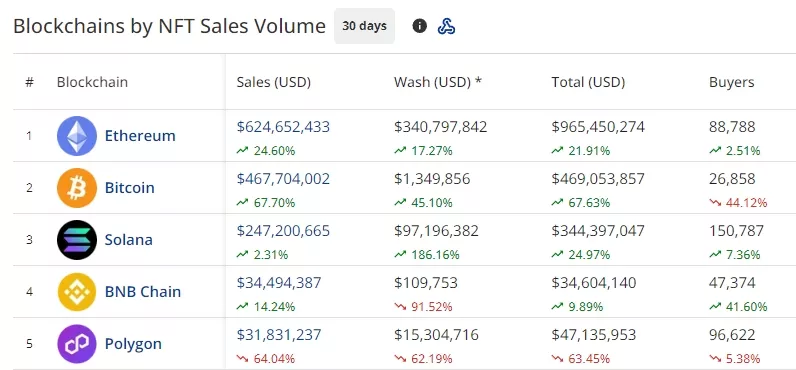This screenshot has width=796, height=370.
Task: Select Bitcoin total $469,053,857
Action: click(598, 179)
